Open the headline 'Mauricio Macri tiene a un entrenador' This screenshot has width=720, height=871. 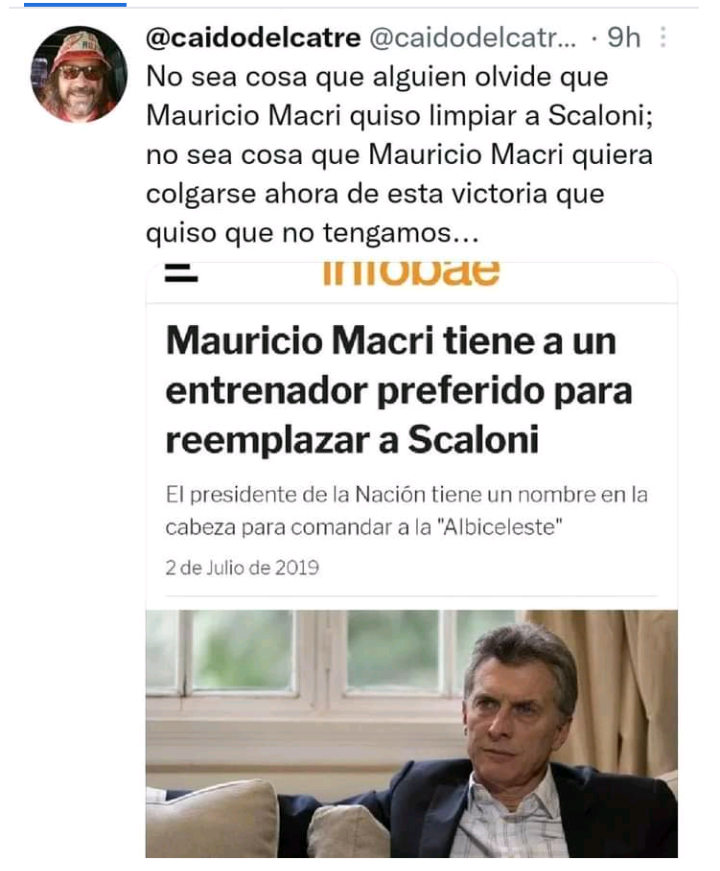click(399, 366)
